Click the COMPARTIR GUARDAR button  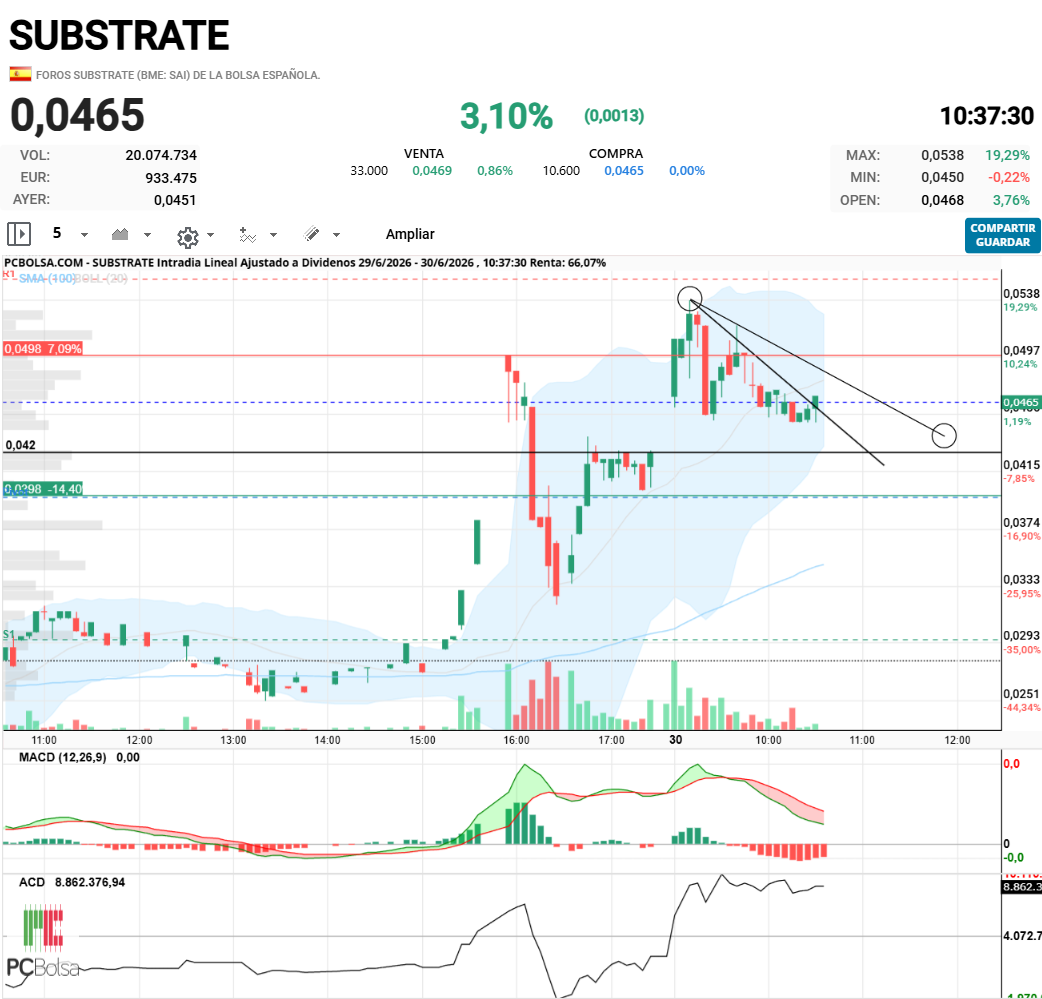[x=1002, y=235]
